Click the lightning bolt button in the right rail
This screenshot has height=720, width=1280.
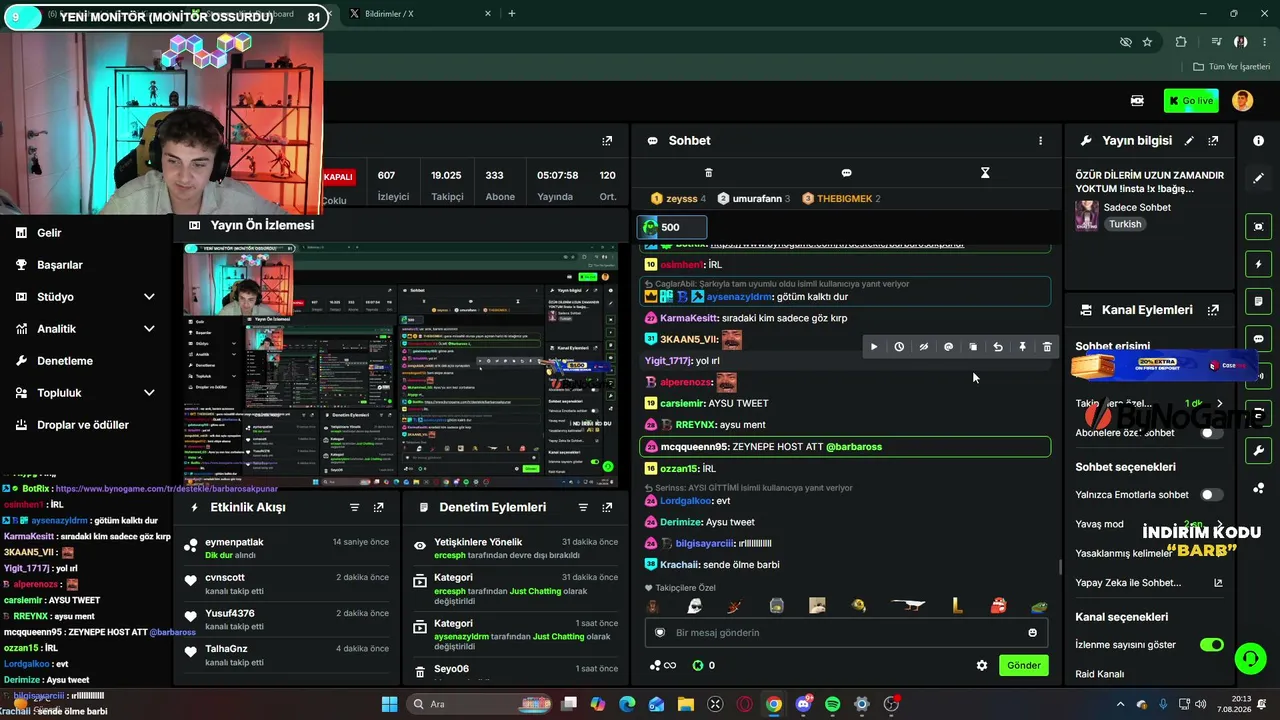pos(1258,264)
